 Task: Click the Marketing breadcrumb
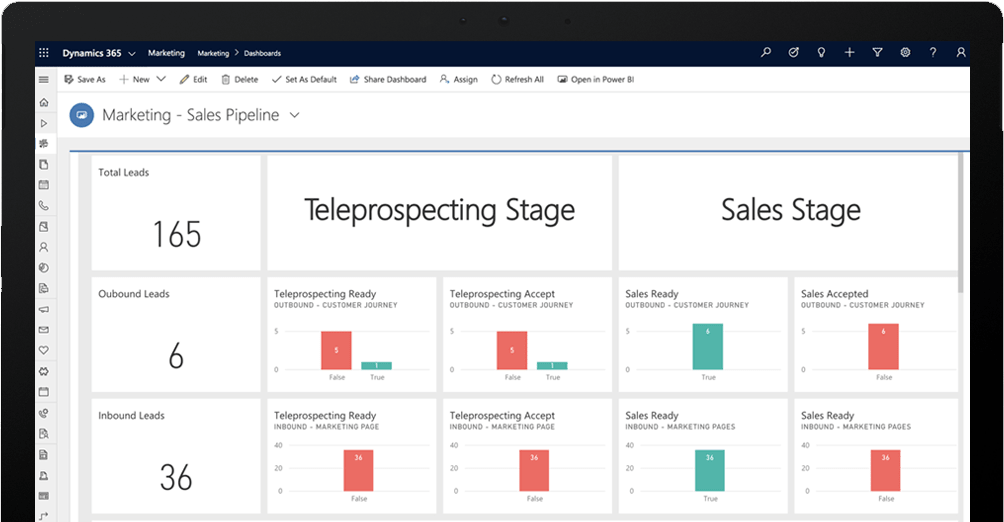click(x=213, y=53)
